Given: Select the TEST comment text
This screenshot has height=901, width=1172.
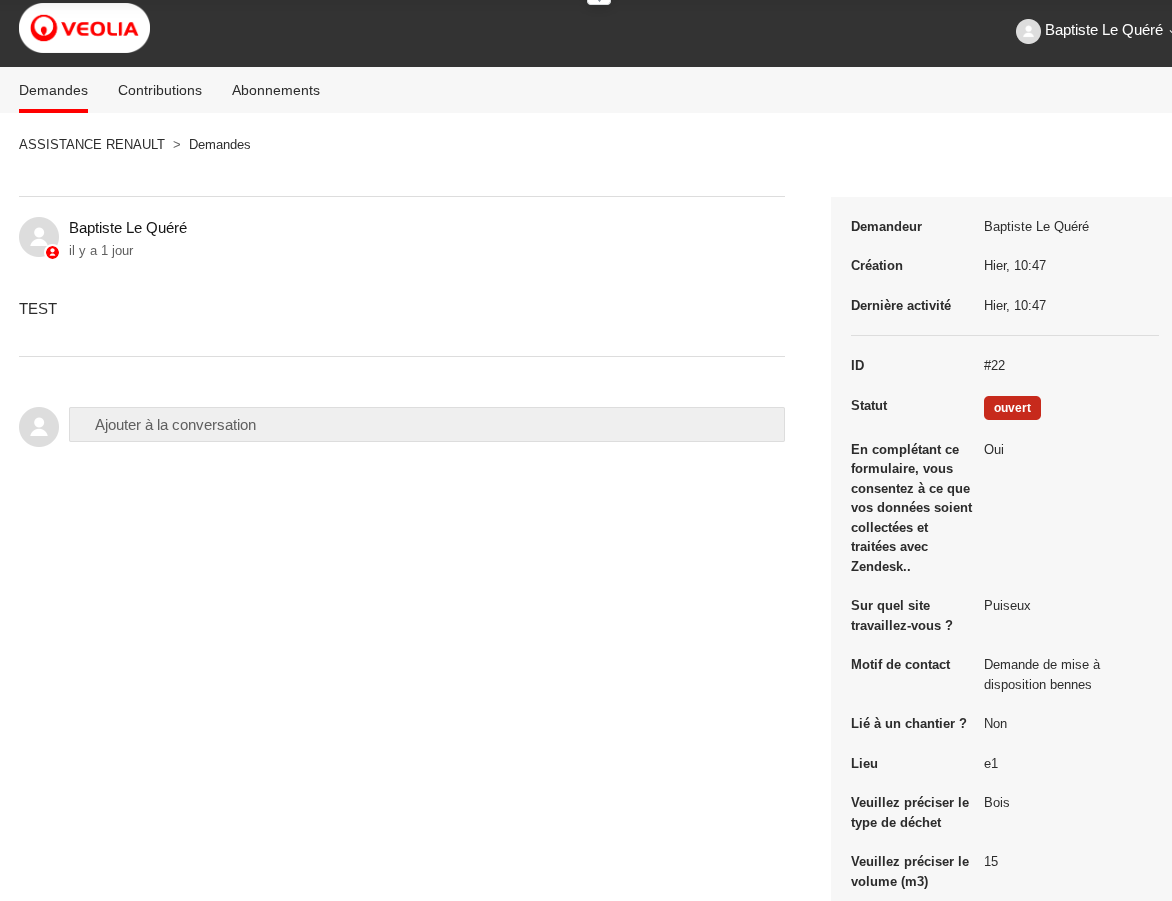Looking at the screenshot, I should click(x=38, y=308).
